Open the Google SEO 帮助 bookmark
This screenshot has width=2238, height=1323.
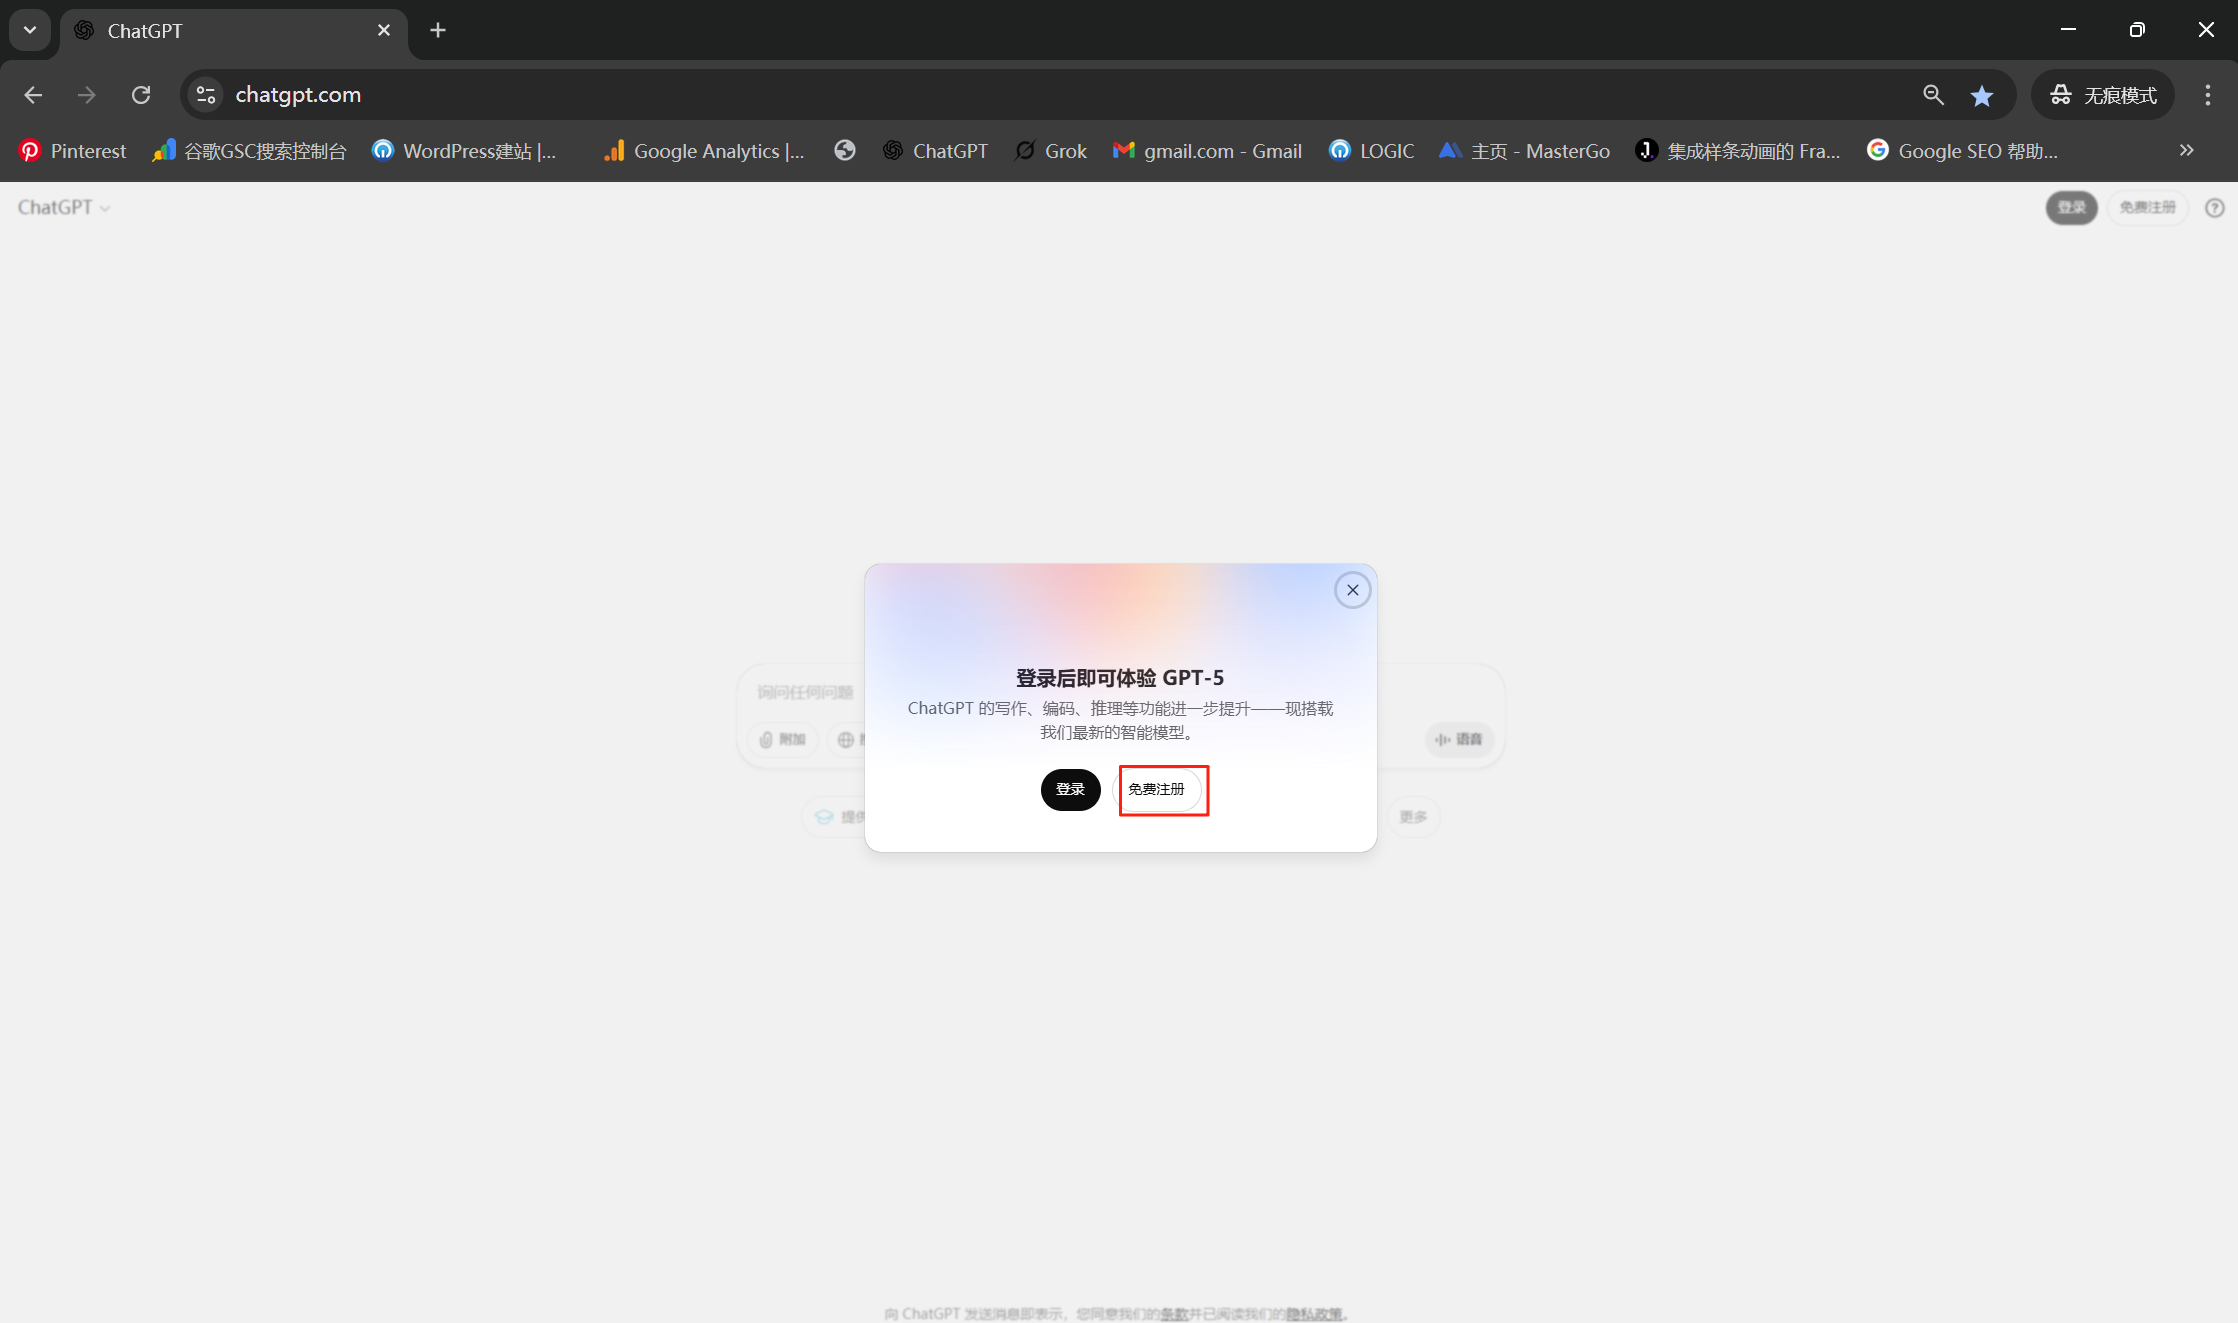[x=1962, y=151]
